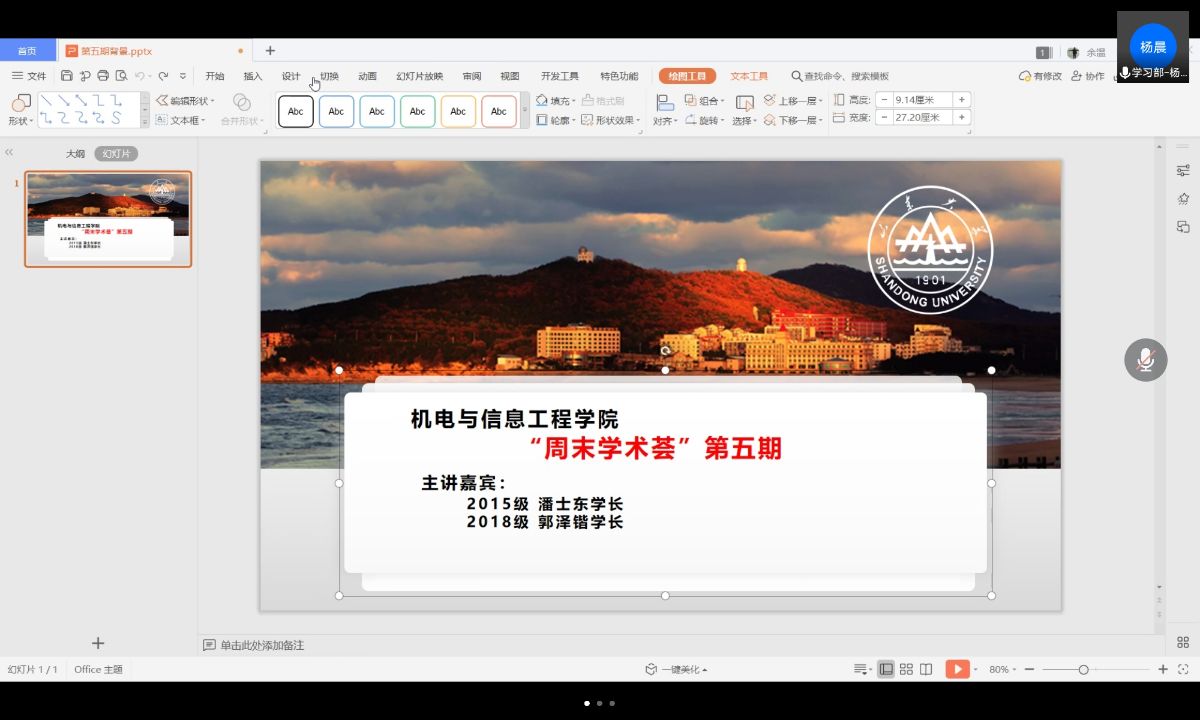Click the Save icon in quick access toolbar

(x=66, y=76)
